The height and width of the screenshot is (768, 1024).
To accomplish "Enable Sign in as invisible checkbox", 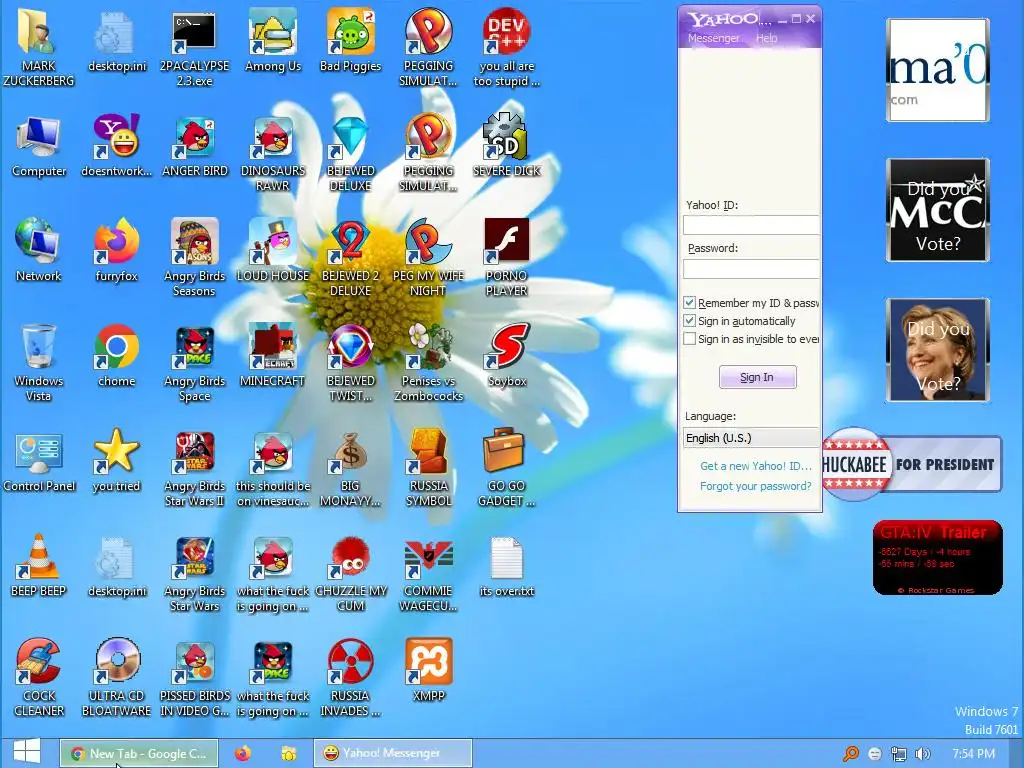I will [690, 339].
